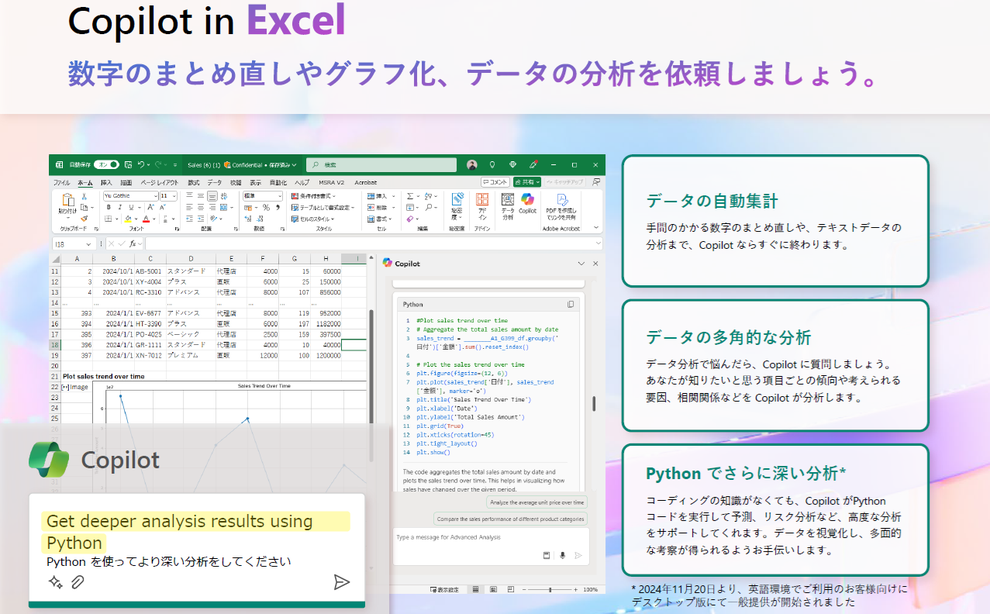
Task: Click the percent style icon
Action: point(266,207)
